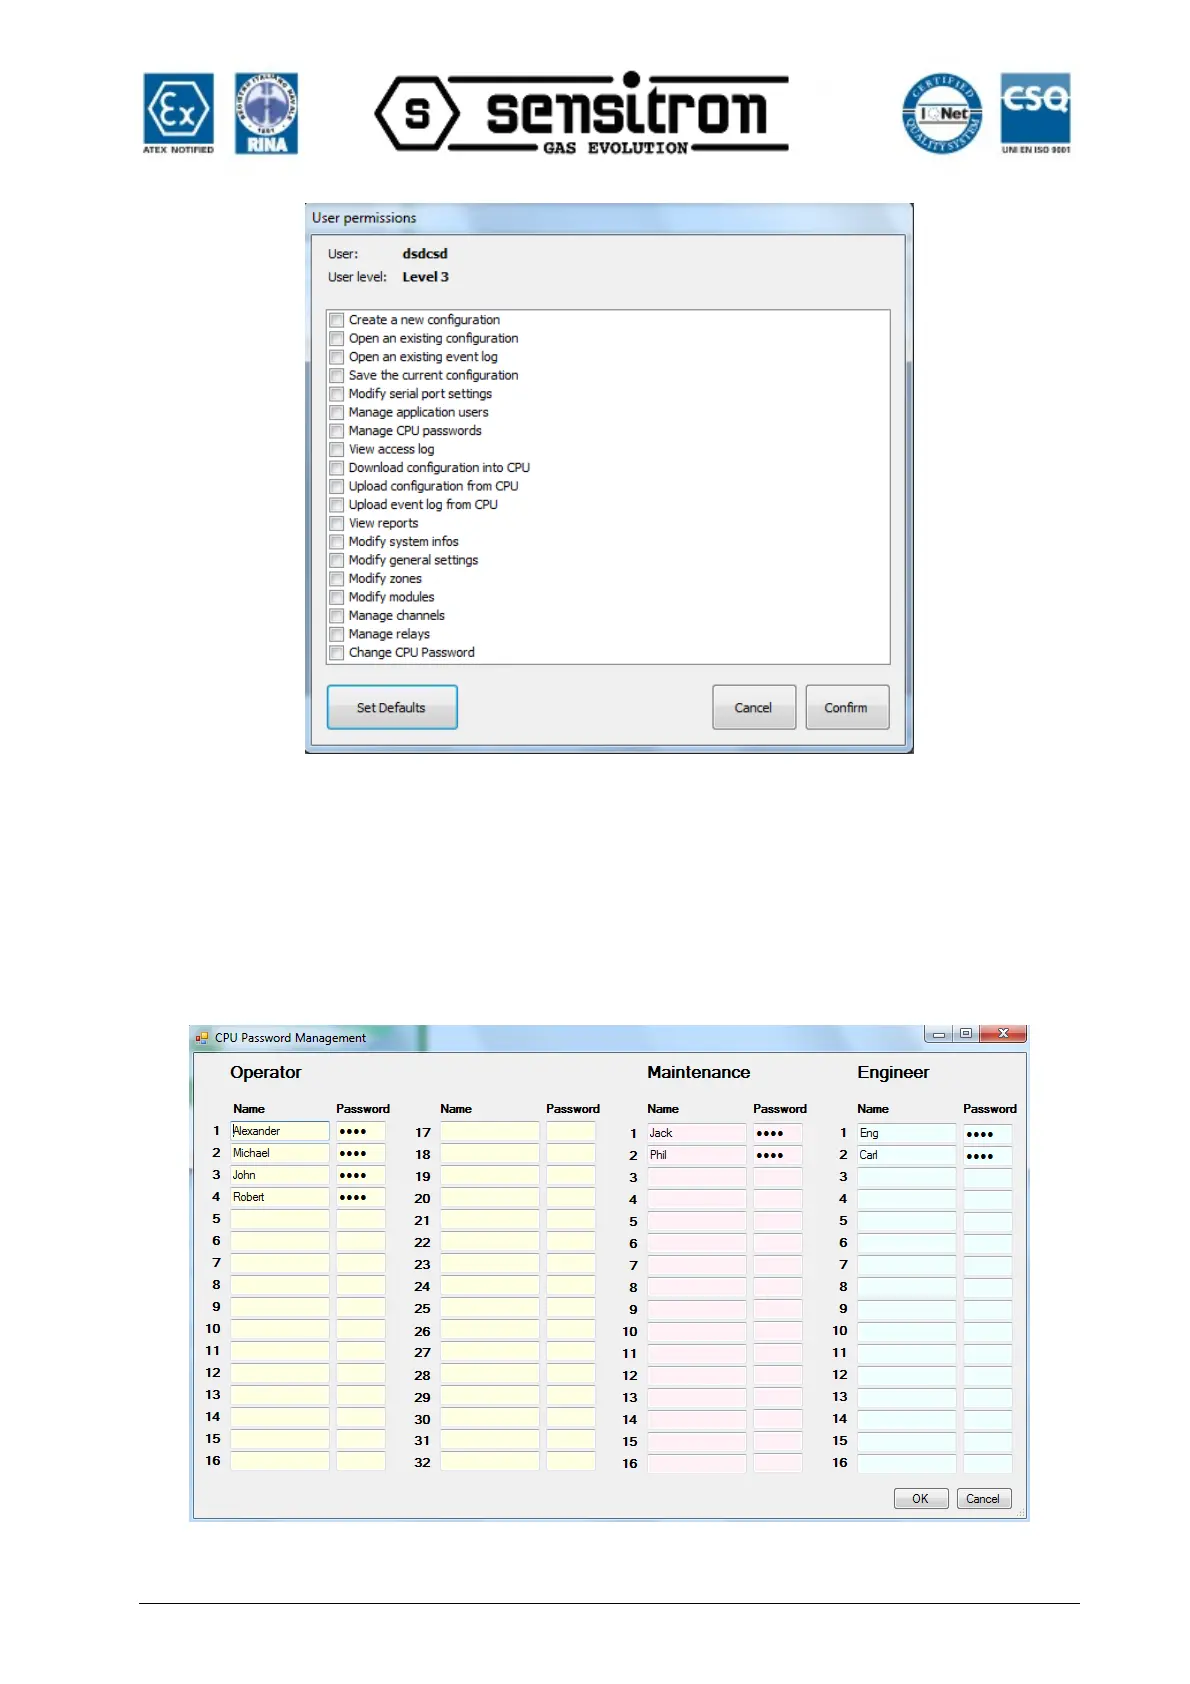Click password field for Jack

pos(778,1133)
